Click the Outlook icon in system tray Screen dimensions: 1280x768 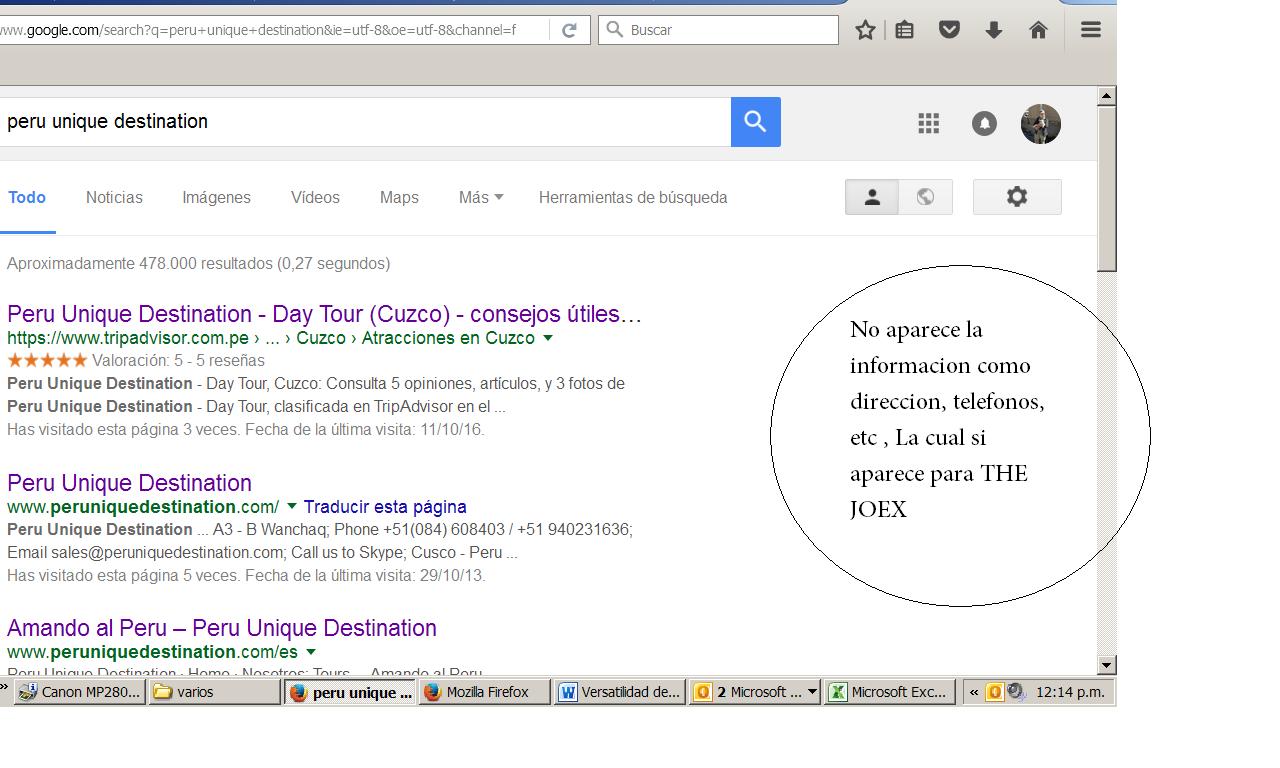(994, 692)
